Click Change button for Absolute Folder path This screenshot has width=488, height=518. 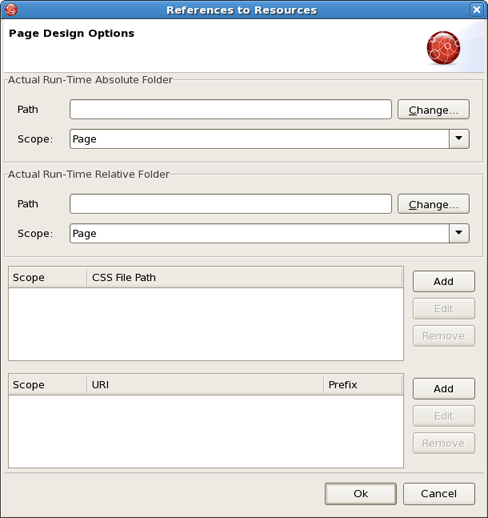433,109
